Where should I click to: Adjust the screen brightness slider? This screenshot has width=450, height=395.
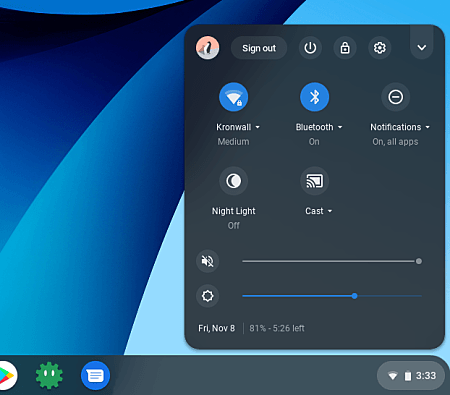coord(332,296)
